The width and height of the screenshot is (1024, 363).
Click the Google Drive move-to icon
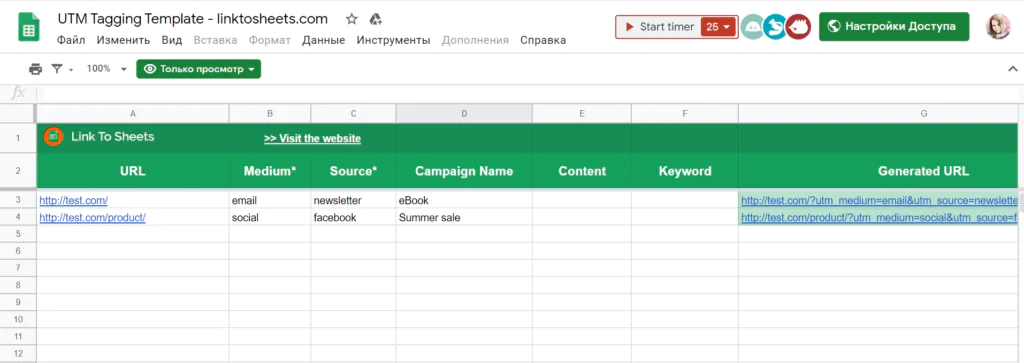(376, 18)
